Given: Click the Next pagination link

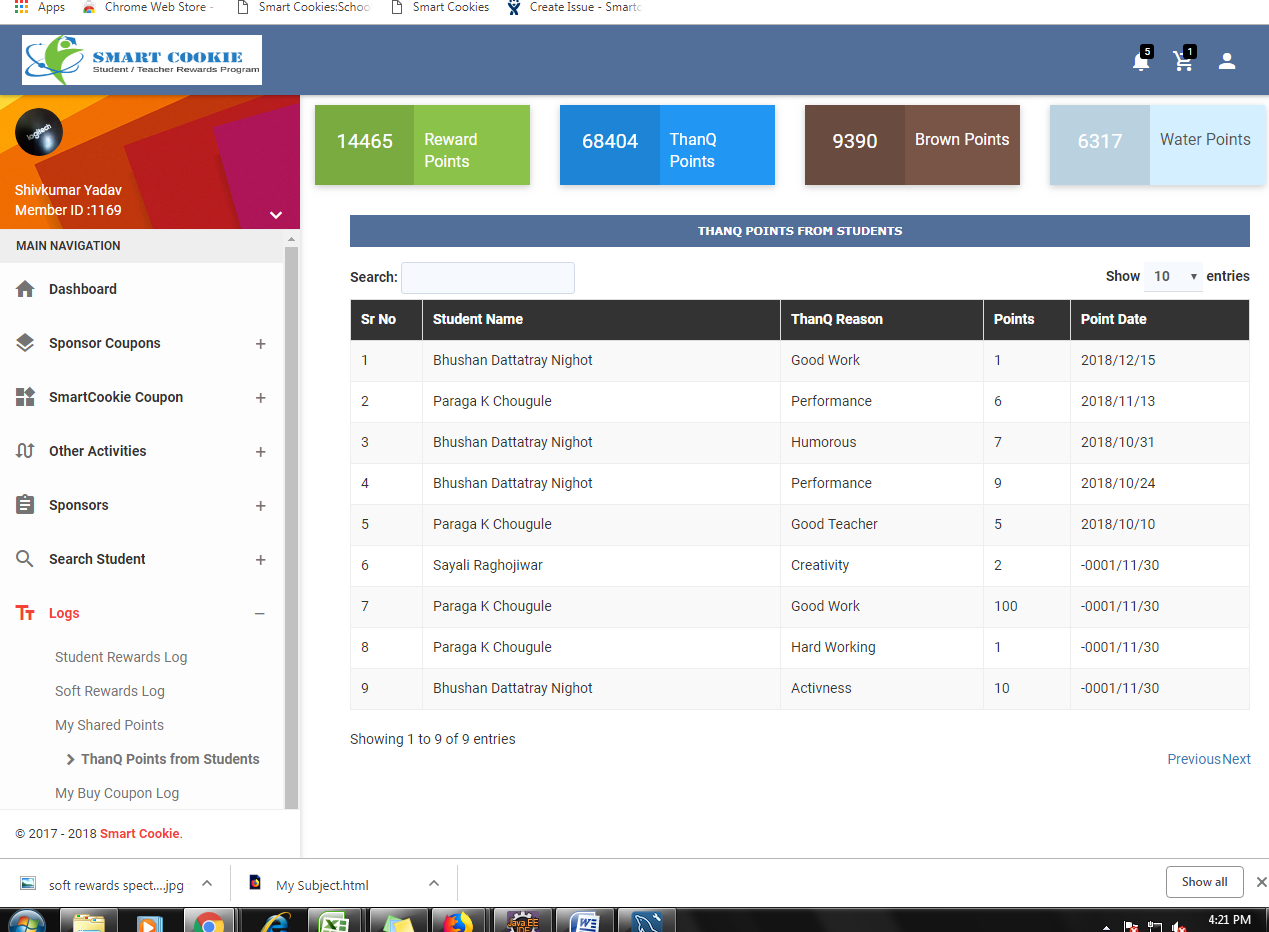Looking at the screenshot, I should click(x=1236, y=759).
